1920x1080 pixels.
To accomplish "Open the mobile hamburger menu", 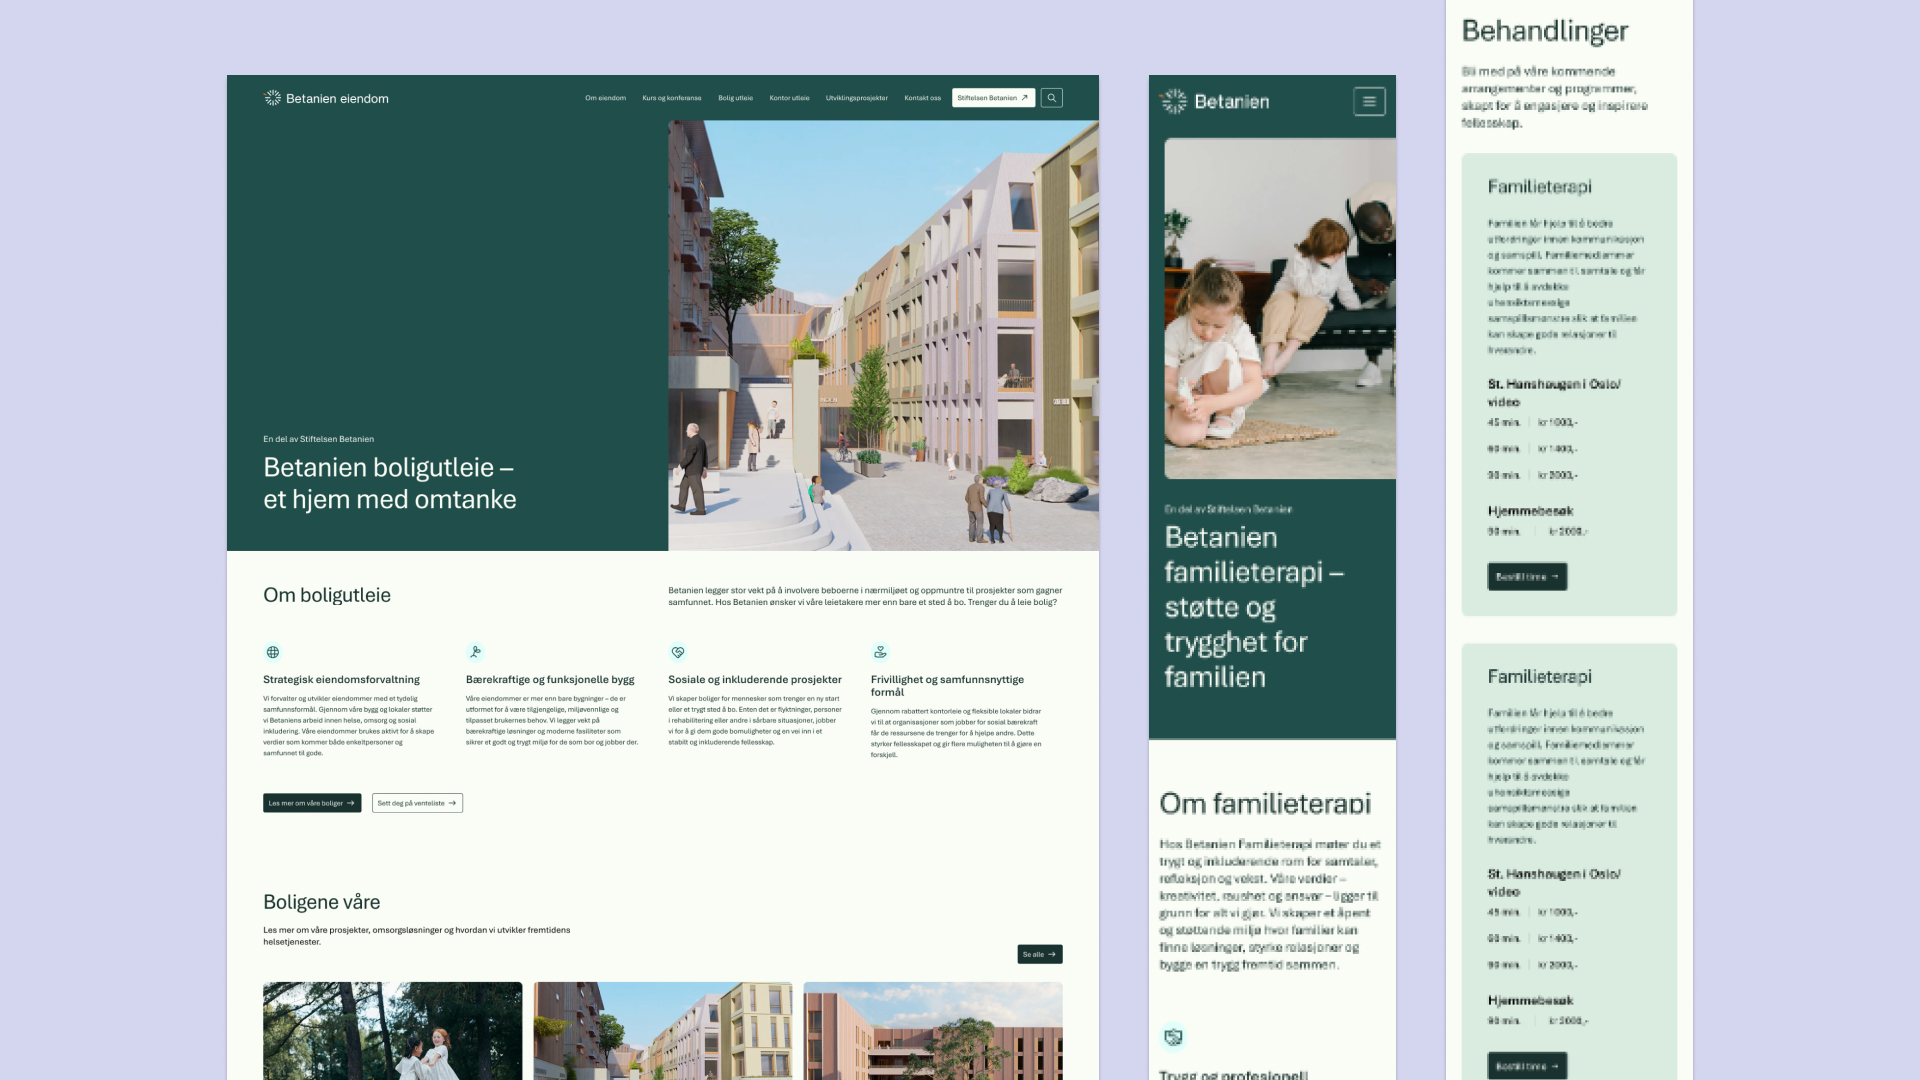I will click(1369, 101).
